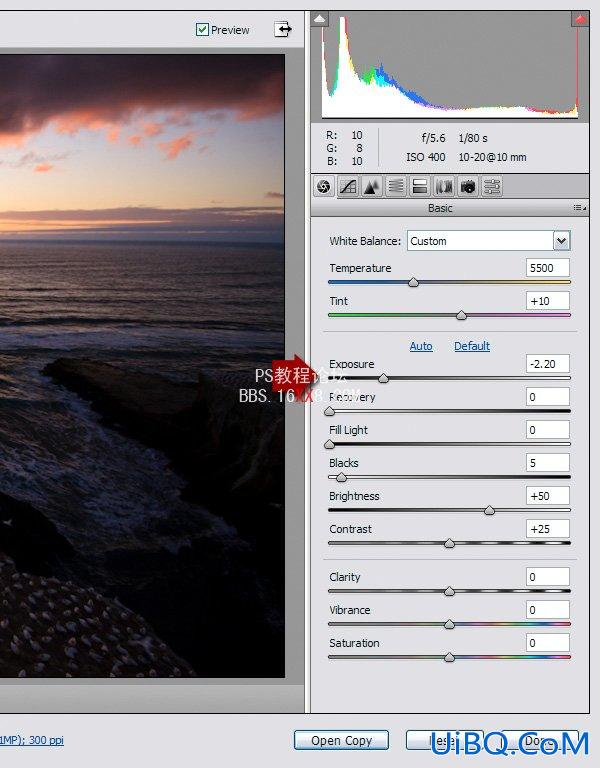Image resolution: width=600 pixels, height=768 pixels.
Task: Toggle highlight clipping warning in histogram
Action: (x=580, y=19)
